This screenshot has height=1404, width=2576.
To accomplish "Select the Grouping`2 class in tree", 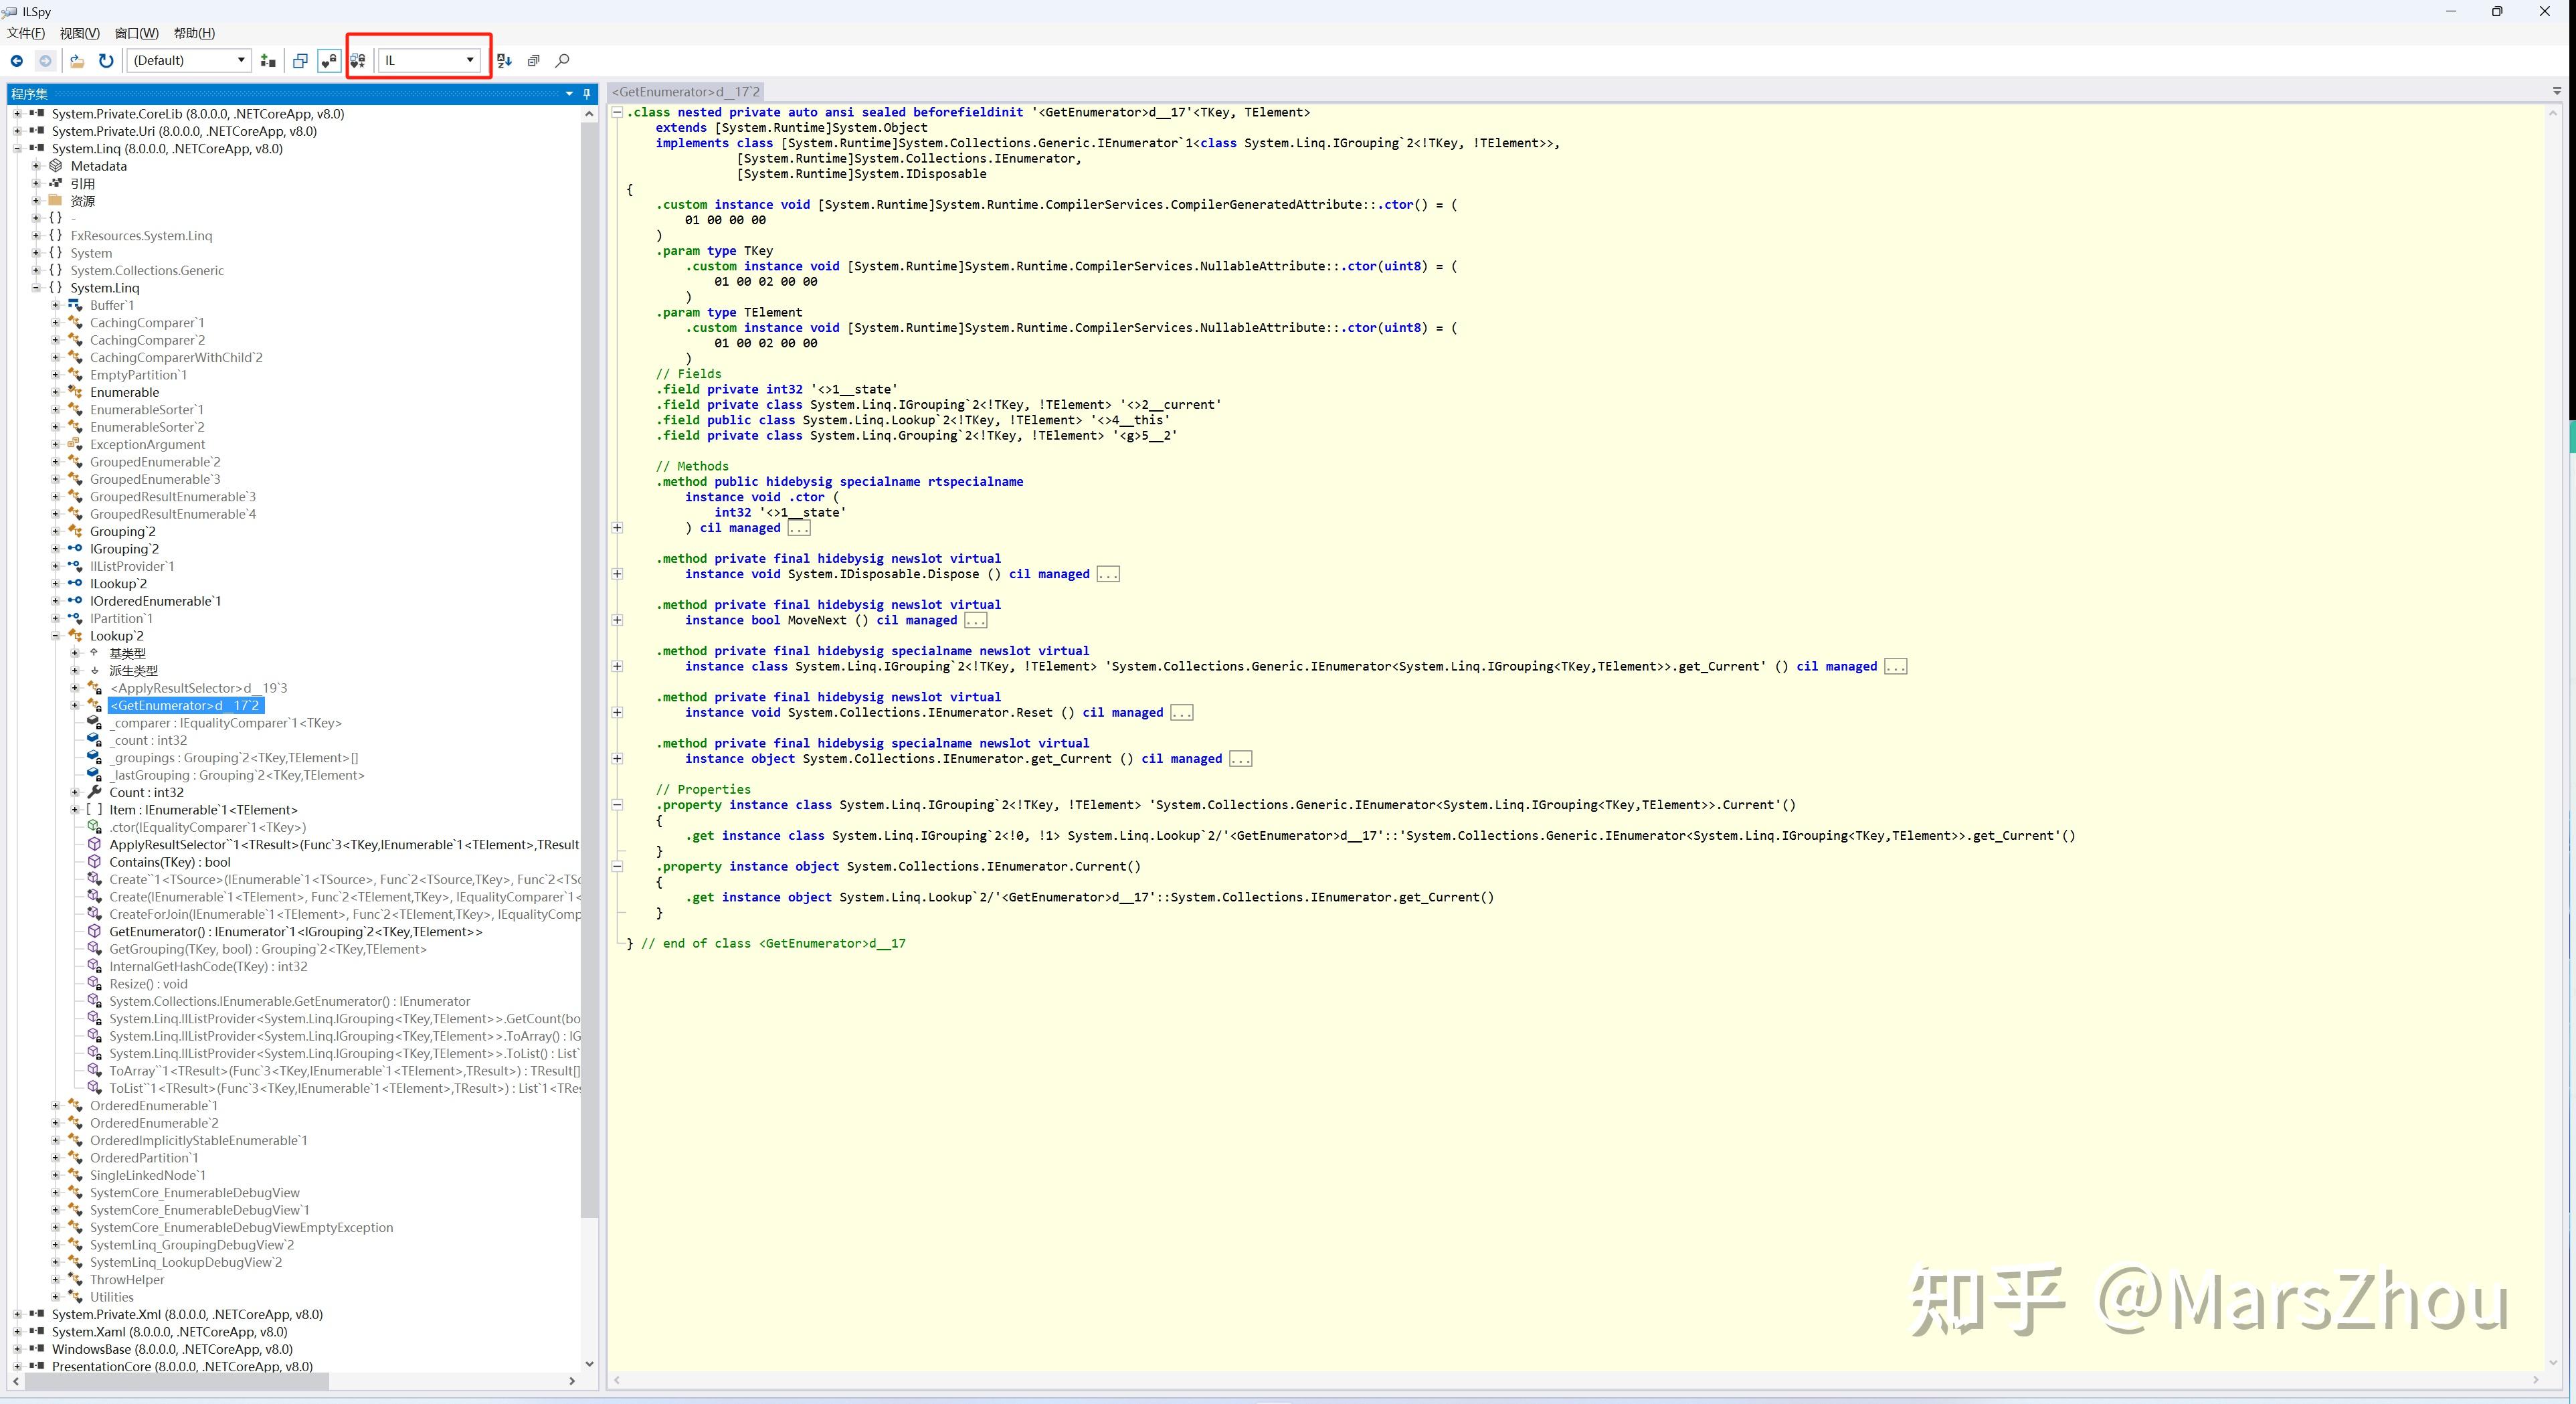I will point(122,532).
